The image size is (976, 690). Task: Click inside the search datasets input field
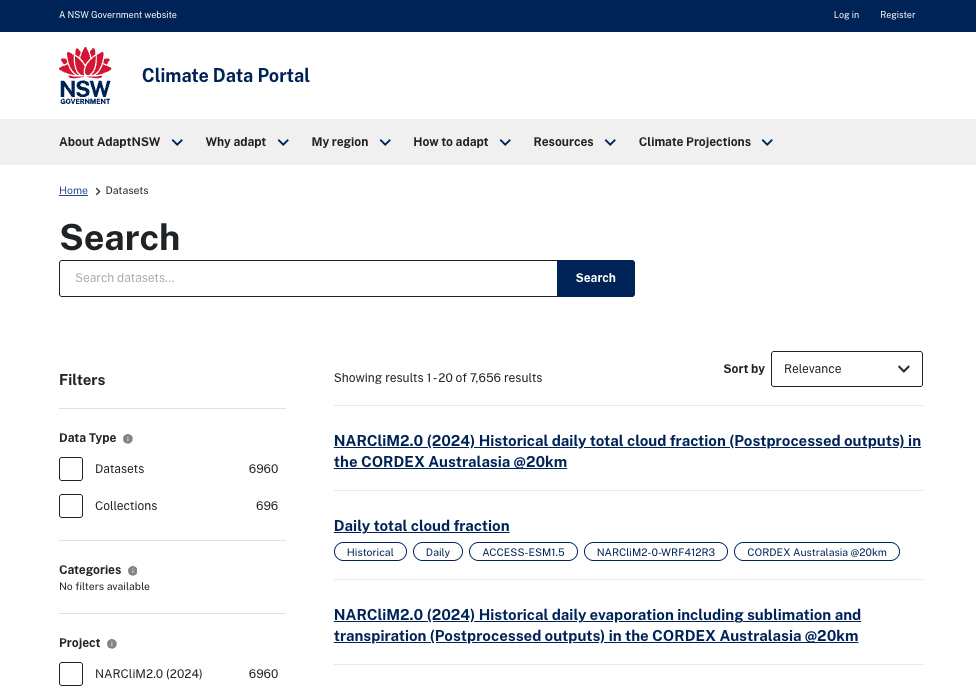308,278
